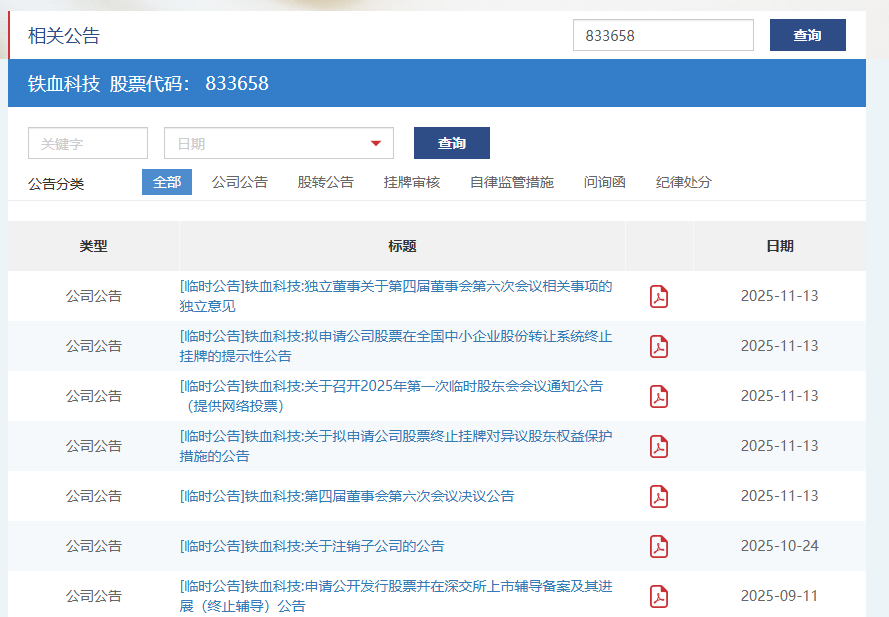Filter by 问询函 category
The height and width of the screenshot is (617, 889).
click(x=604, y=182)
